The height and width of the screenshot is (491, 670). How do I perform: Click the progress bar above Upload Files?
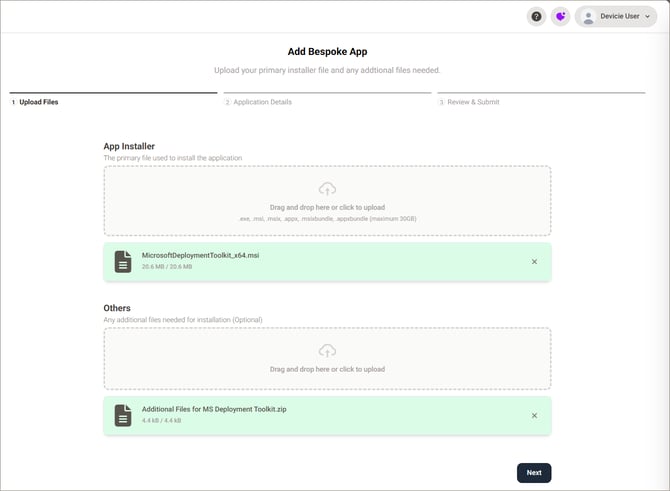[x=112, y=93]
